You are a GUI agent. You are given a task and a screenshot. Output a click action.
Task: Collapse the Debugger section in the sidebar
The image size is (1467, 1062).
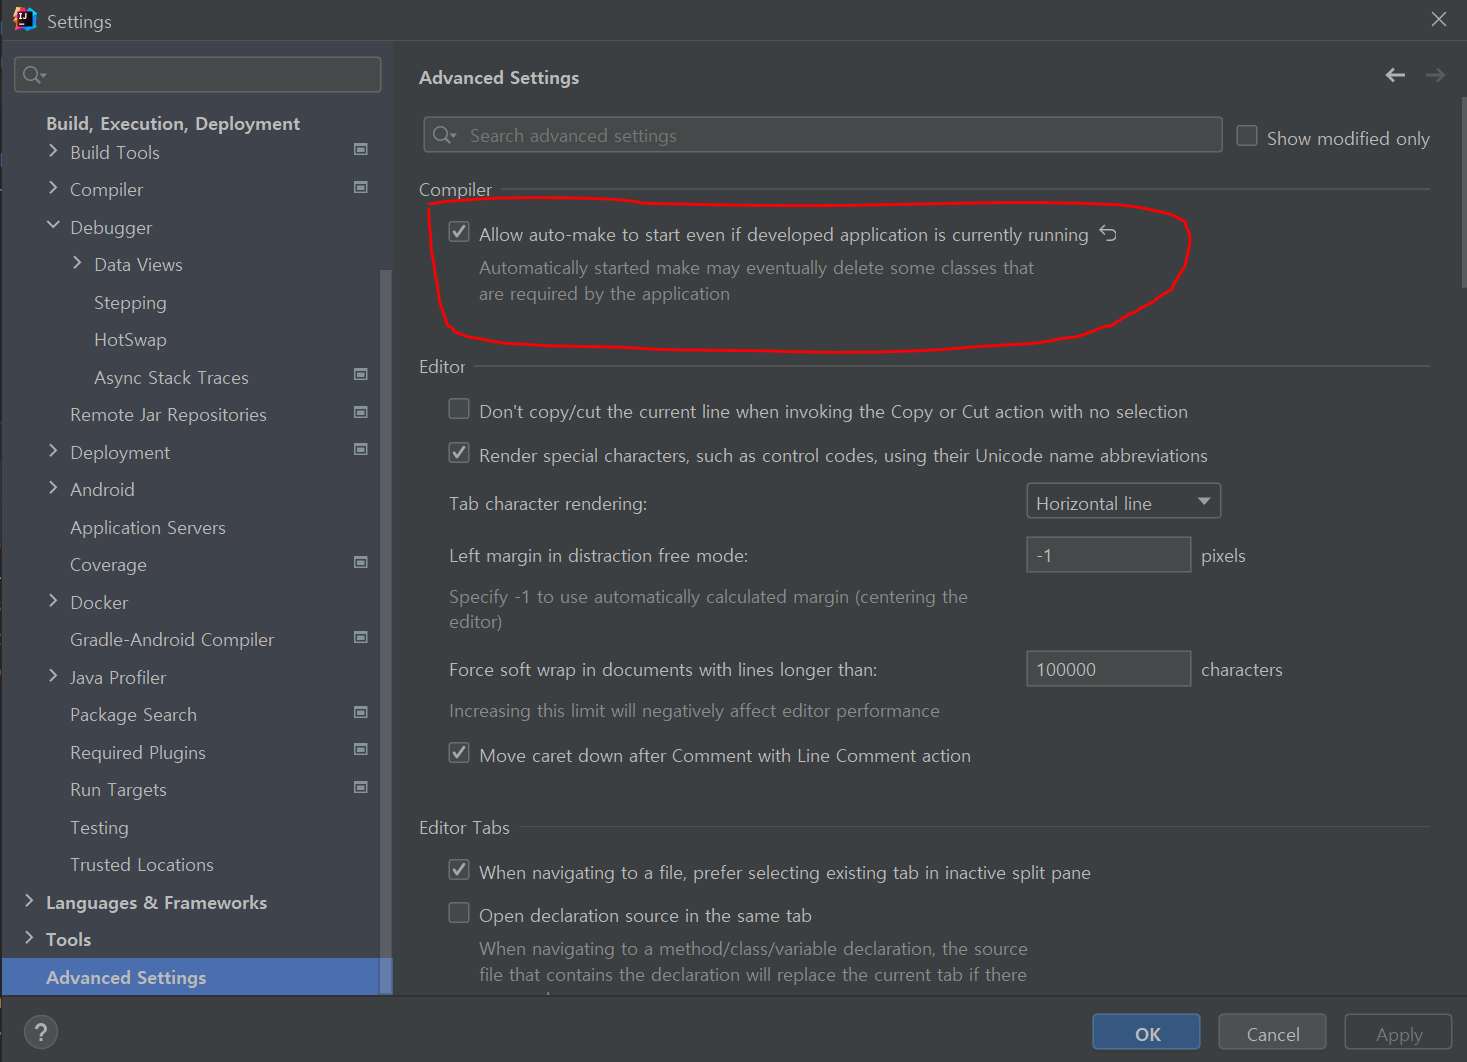(52, 225)
